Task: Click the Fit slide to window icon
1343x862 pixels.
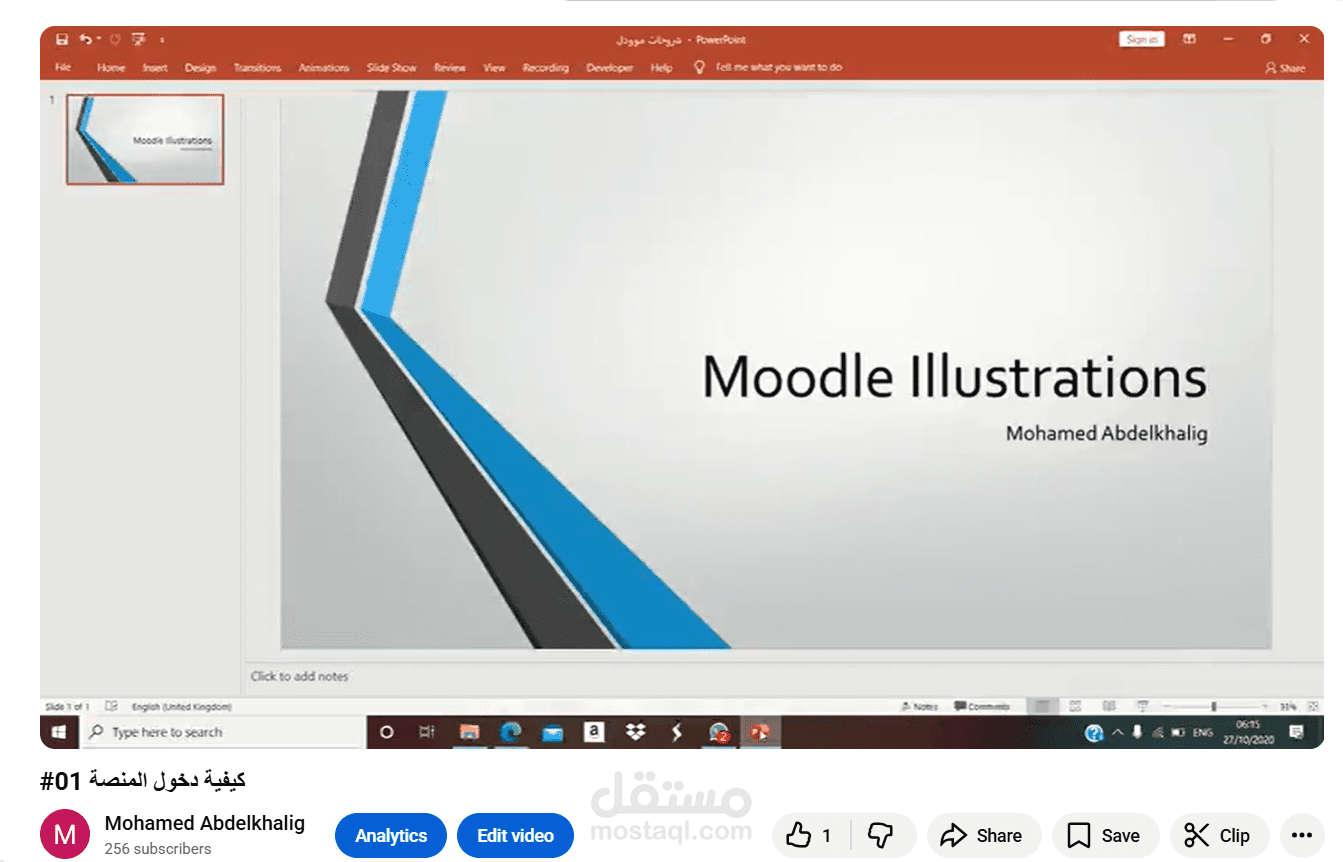Action: point(1312,706)
